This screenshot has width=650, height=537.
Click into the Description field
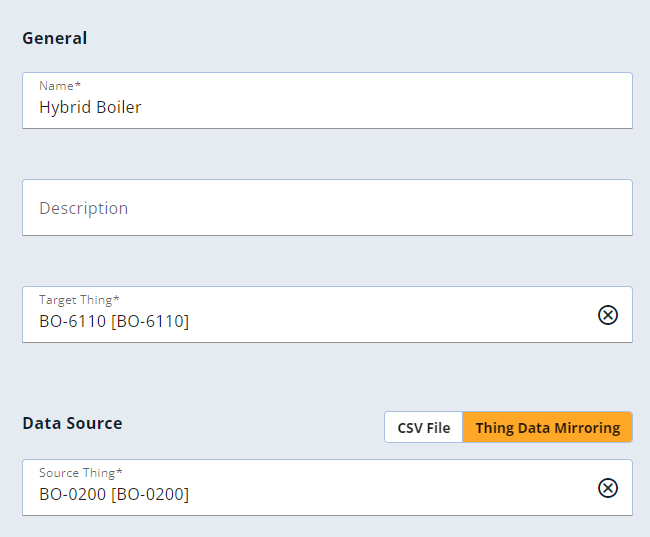pos(327,208)
